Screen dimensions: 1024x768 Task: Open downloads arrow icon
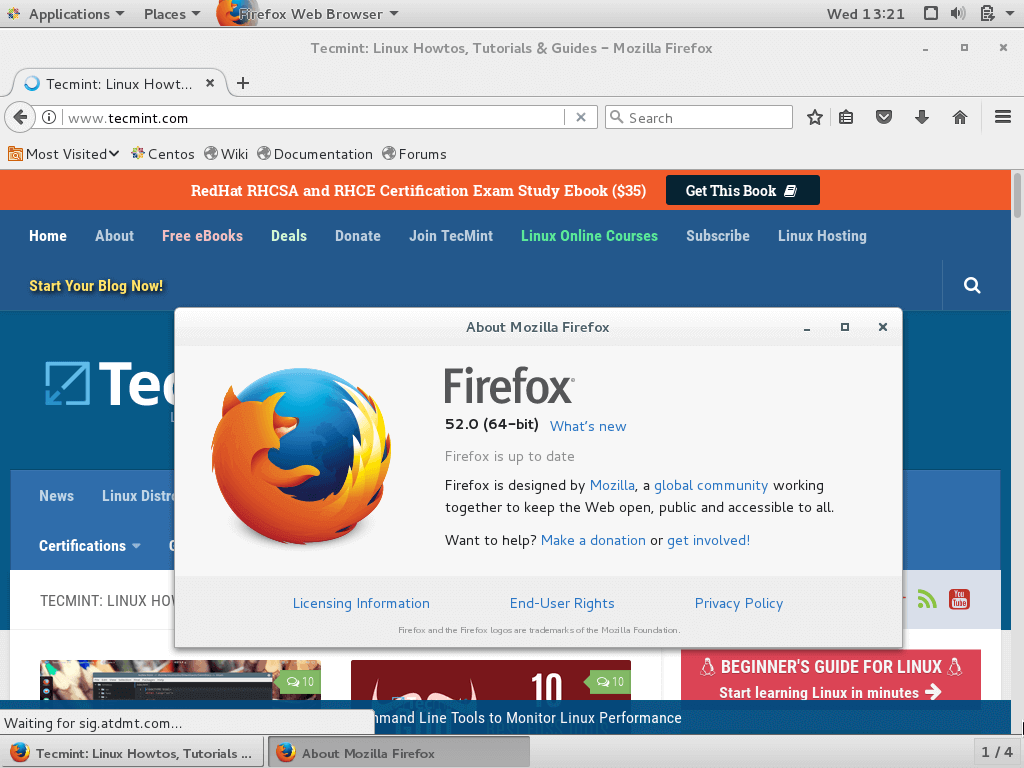coord(921,118)
